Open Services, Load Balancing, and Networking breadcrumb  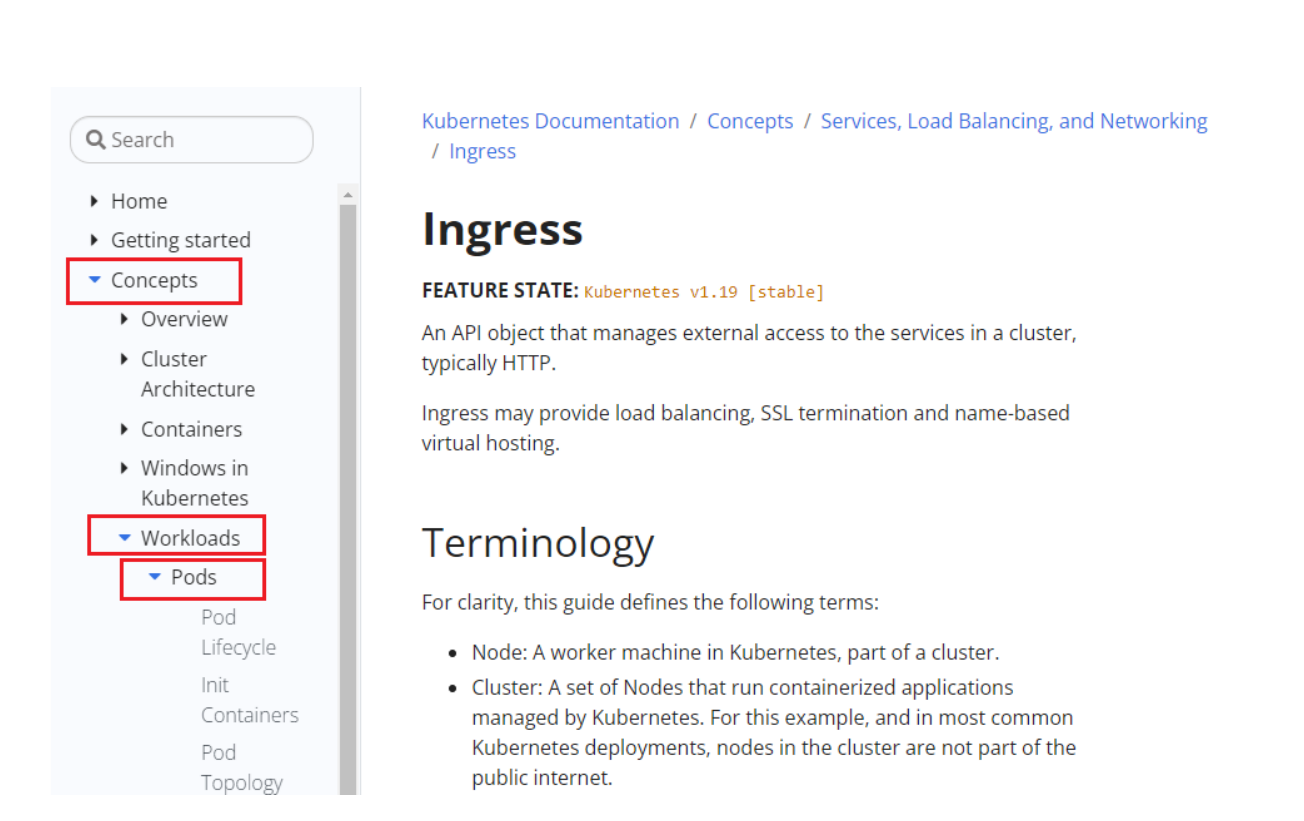pos(1014,121)
